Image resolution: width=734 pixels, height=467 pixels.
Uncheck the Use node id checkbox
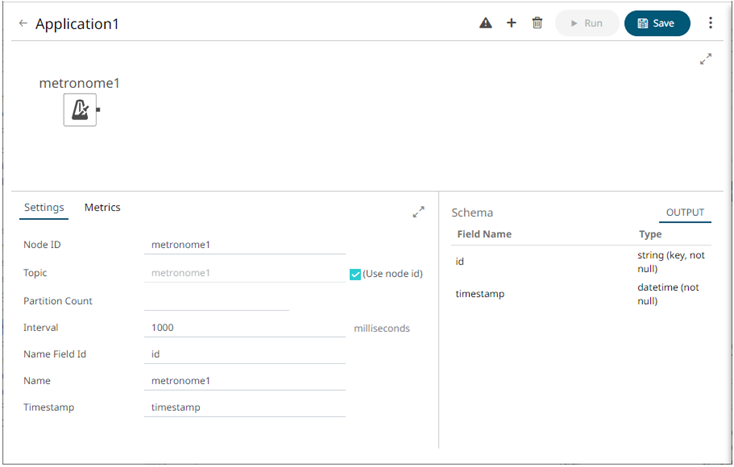coord(355,274)
